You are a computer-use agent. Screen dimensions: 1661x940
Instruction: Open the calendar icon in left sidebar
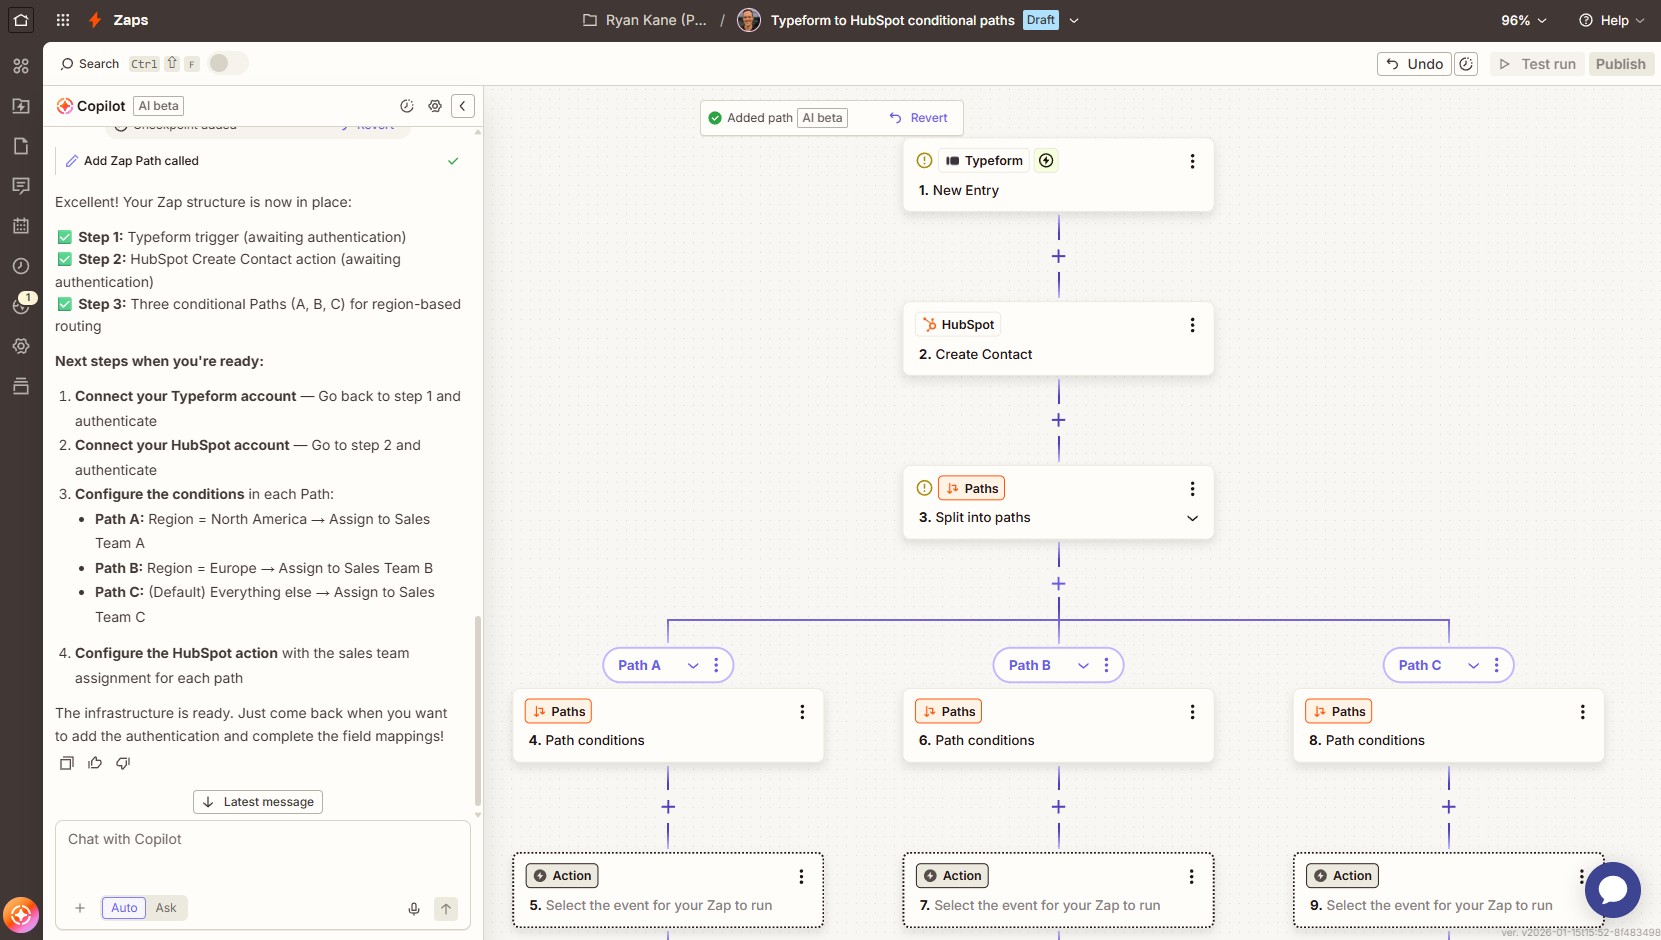point(20,226)
